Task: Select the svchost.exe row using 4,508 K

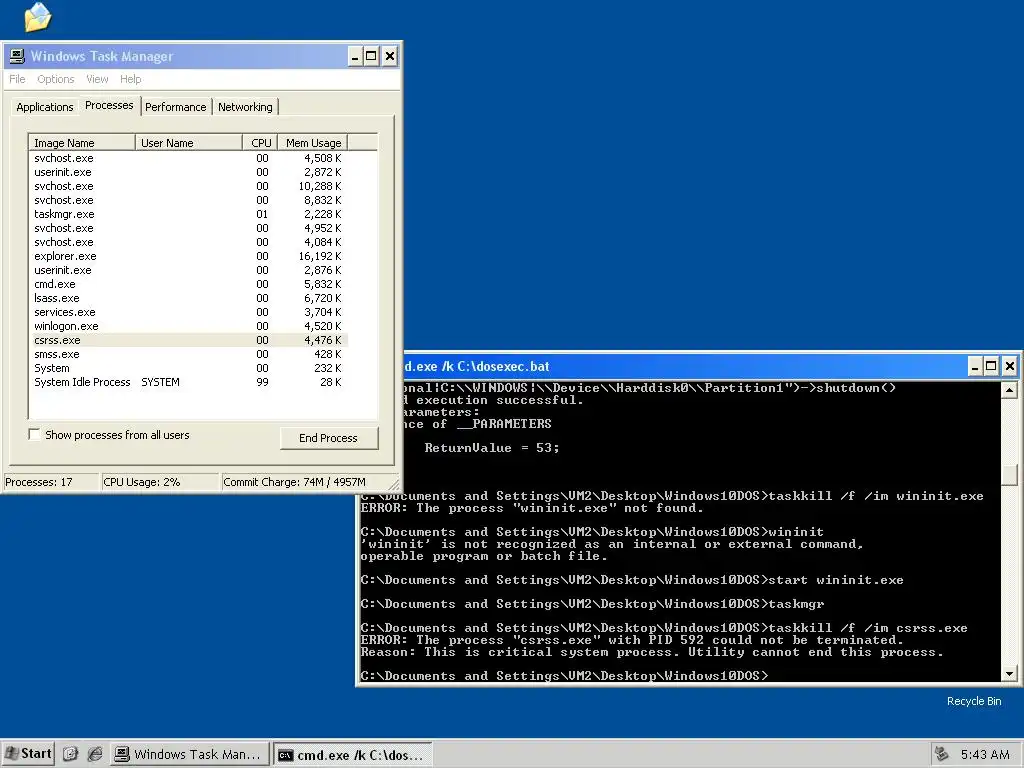Action: click(x=189, y=158)
